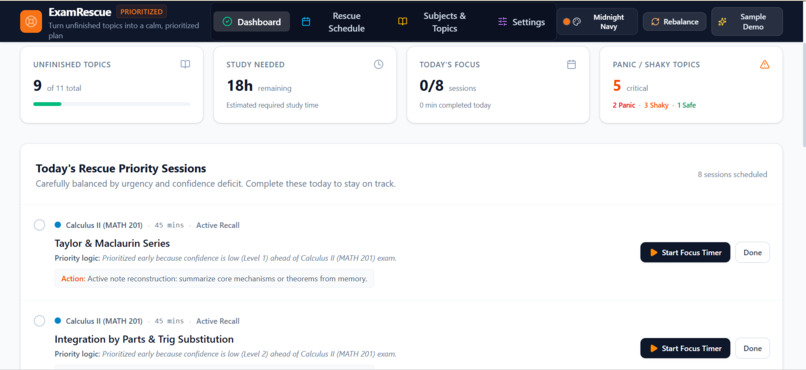Screen dimensions: 806x370
Task: Click the Rebalance button
Action: [674, 22]
